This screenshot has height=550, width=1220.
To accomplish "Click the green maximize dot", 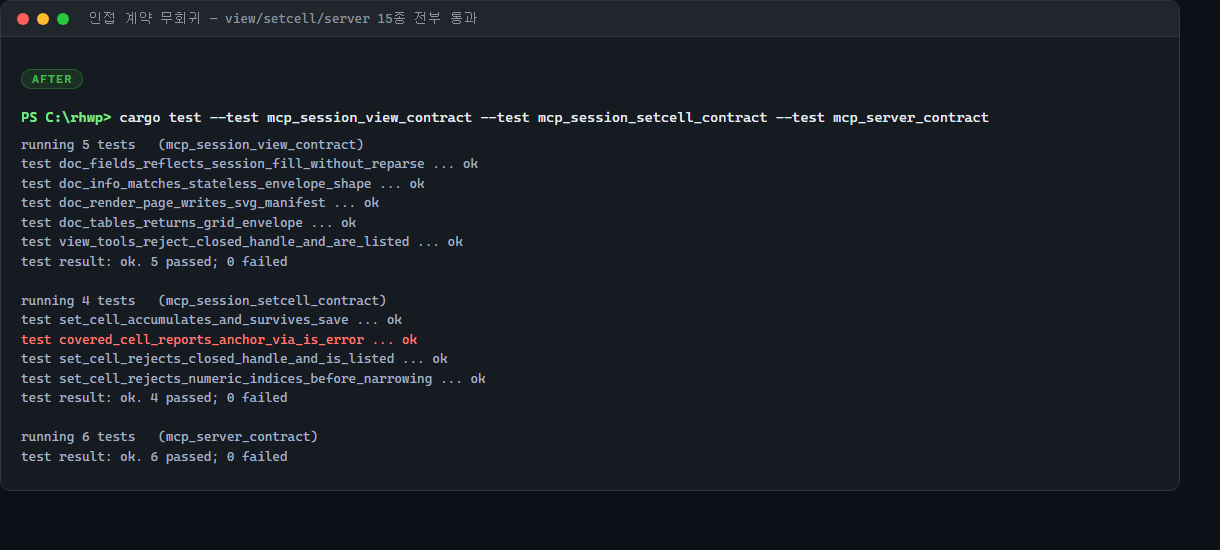I will coord(63,19).
